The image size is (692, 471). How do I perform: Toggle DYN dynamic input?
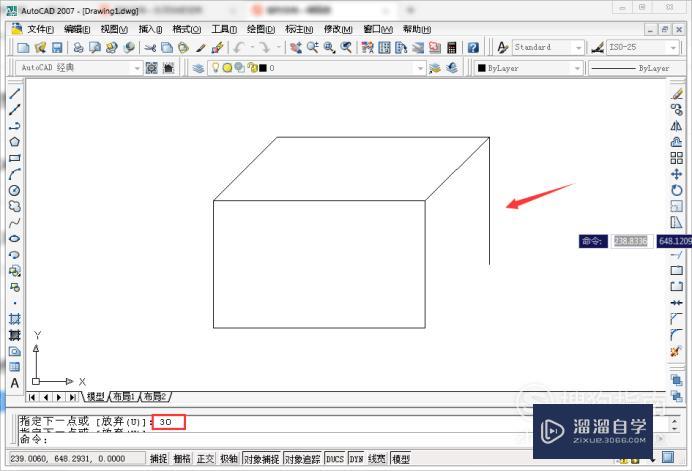[x=357, y=459]
